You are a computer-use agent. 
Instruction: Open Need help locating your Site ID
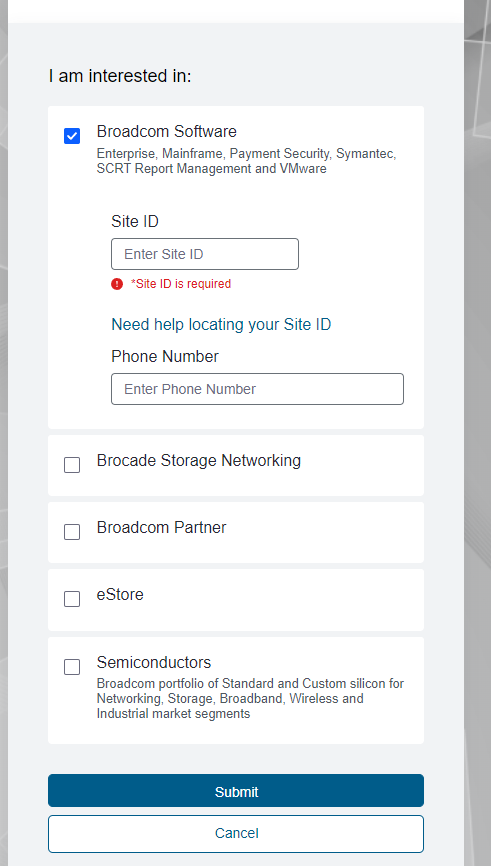pyautogui.click(x=221, y=324)
